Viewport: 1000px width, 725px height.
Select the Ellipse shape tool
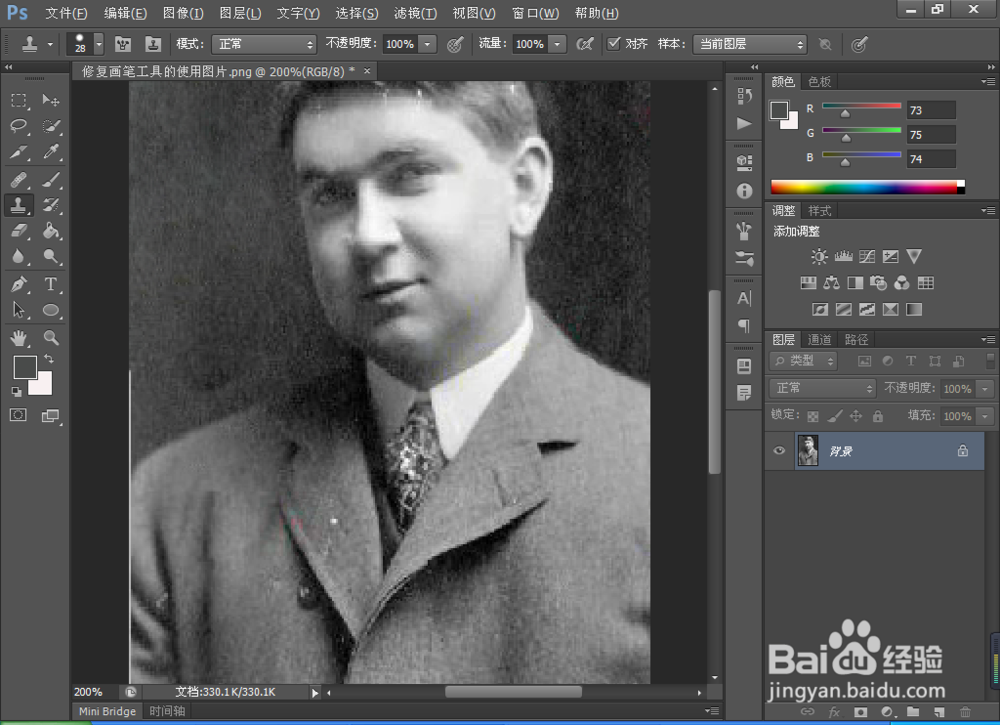point(50,310)
